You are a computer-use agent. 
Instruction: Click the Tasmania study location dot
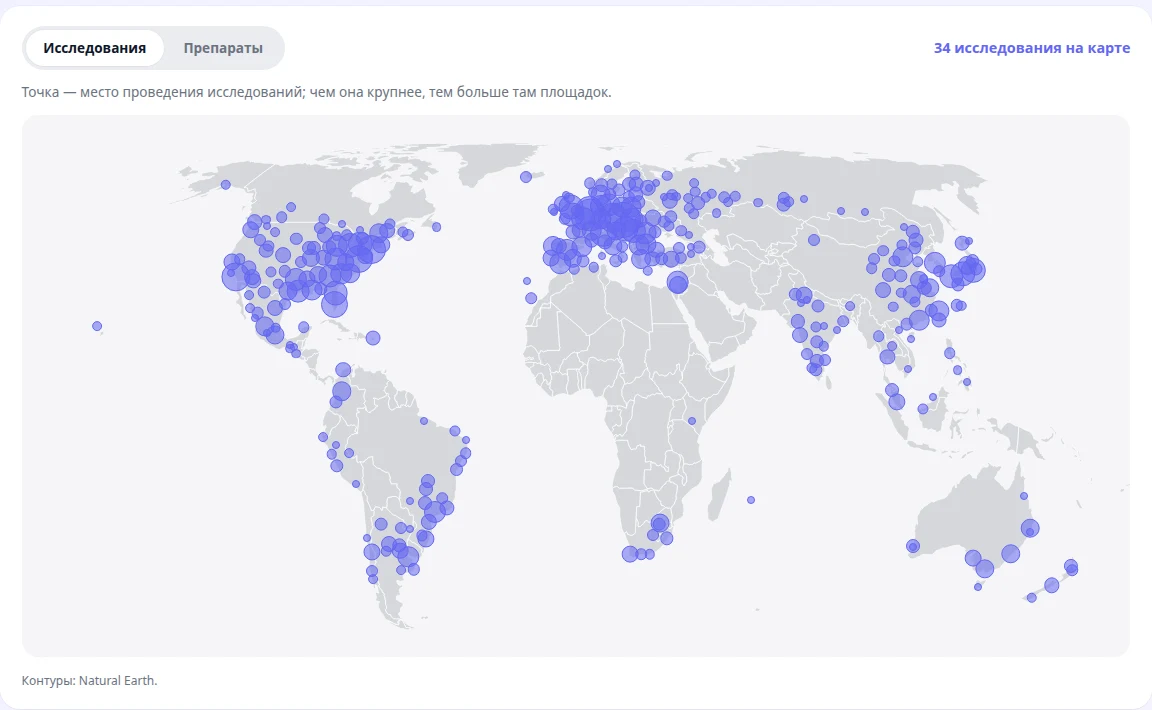tap(978, 587)
